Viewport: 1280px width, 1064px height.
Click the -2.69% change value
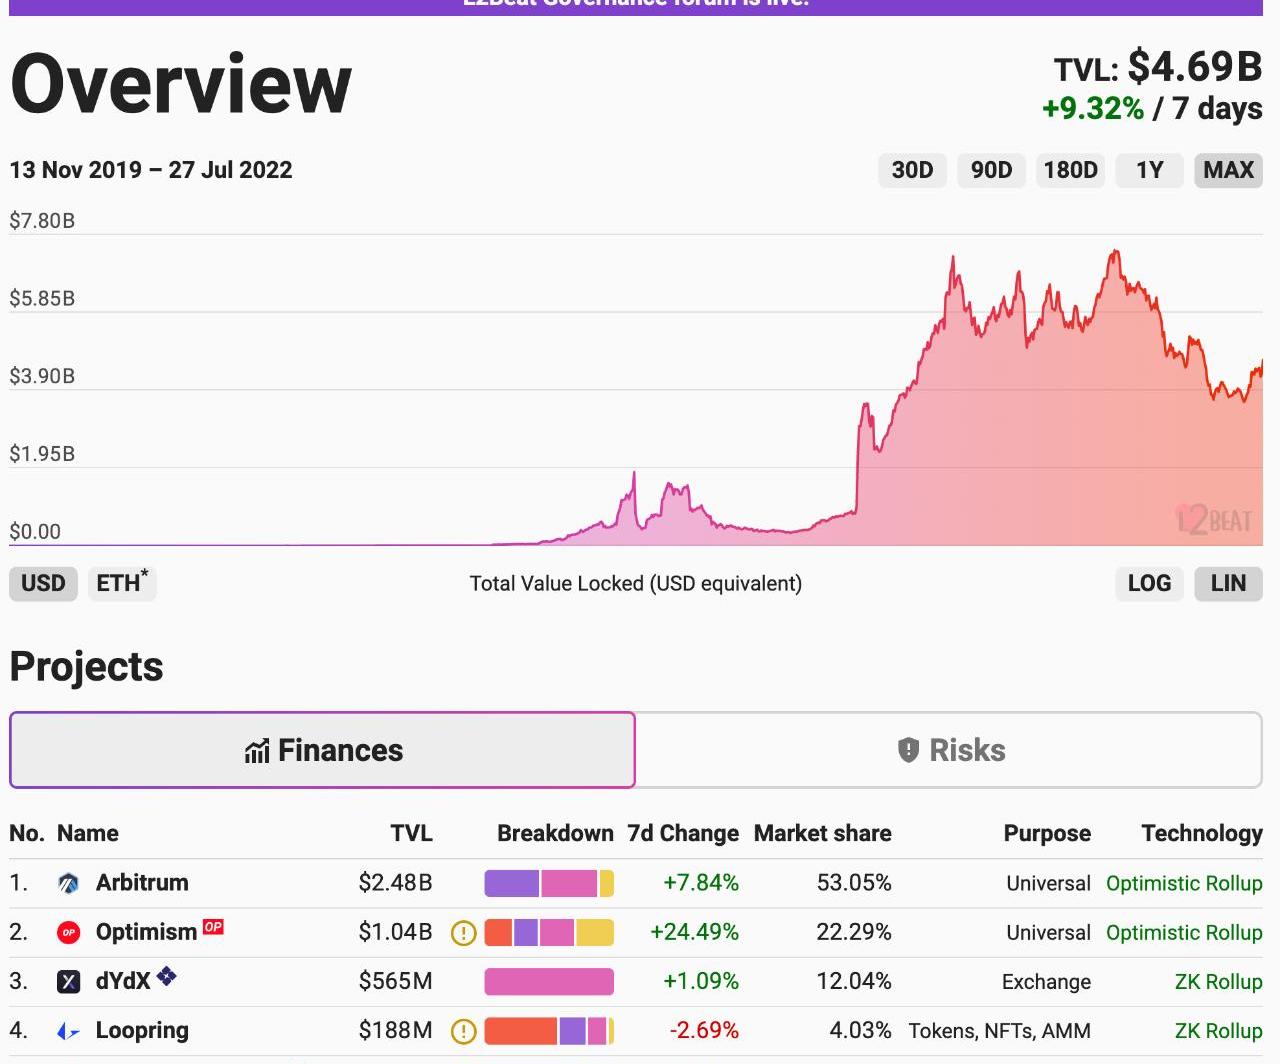704,1031
